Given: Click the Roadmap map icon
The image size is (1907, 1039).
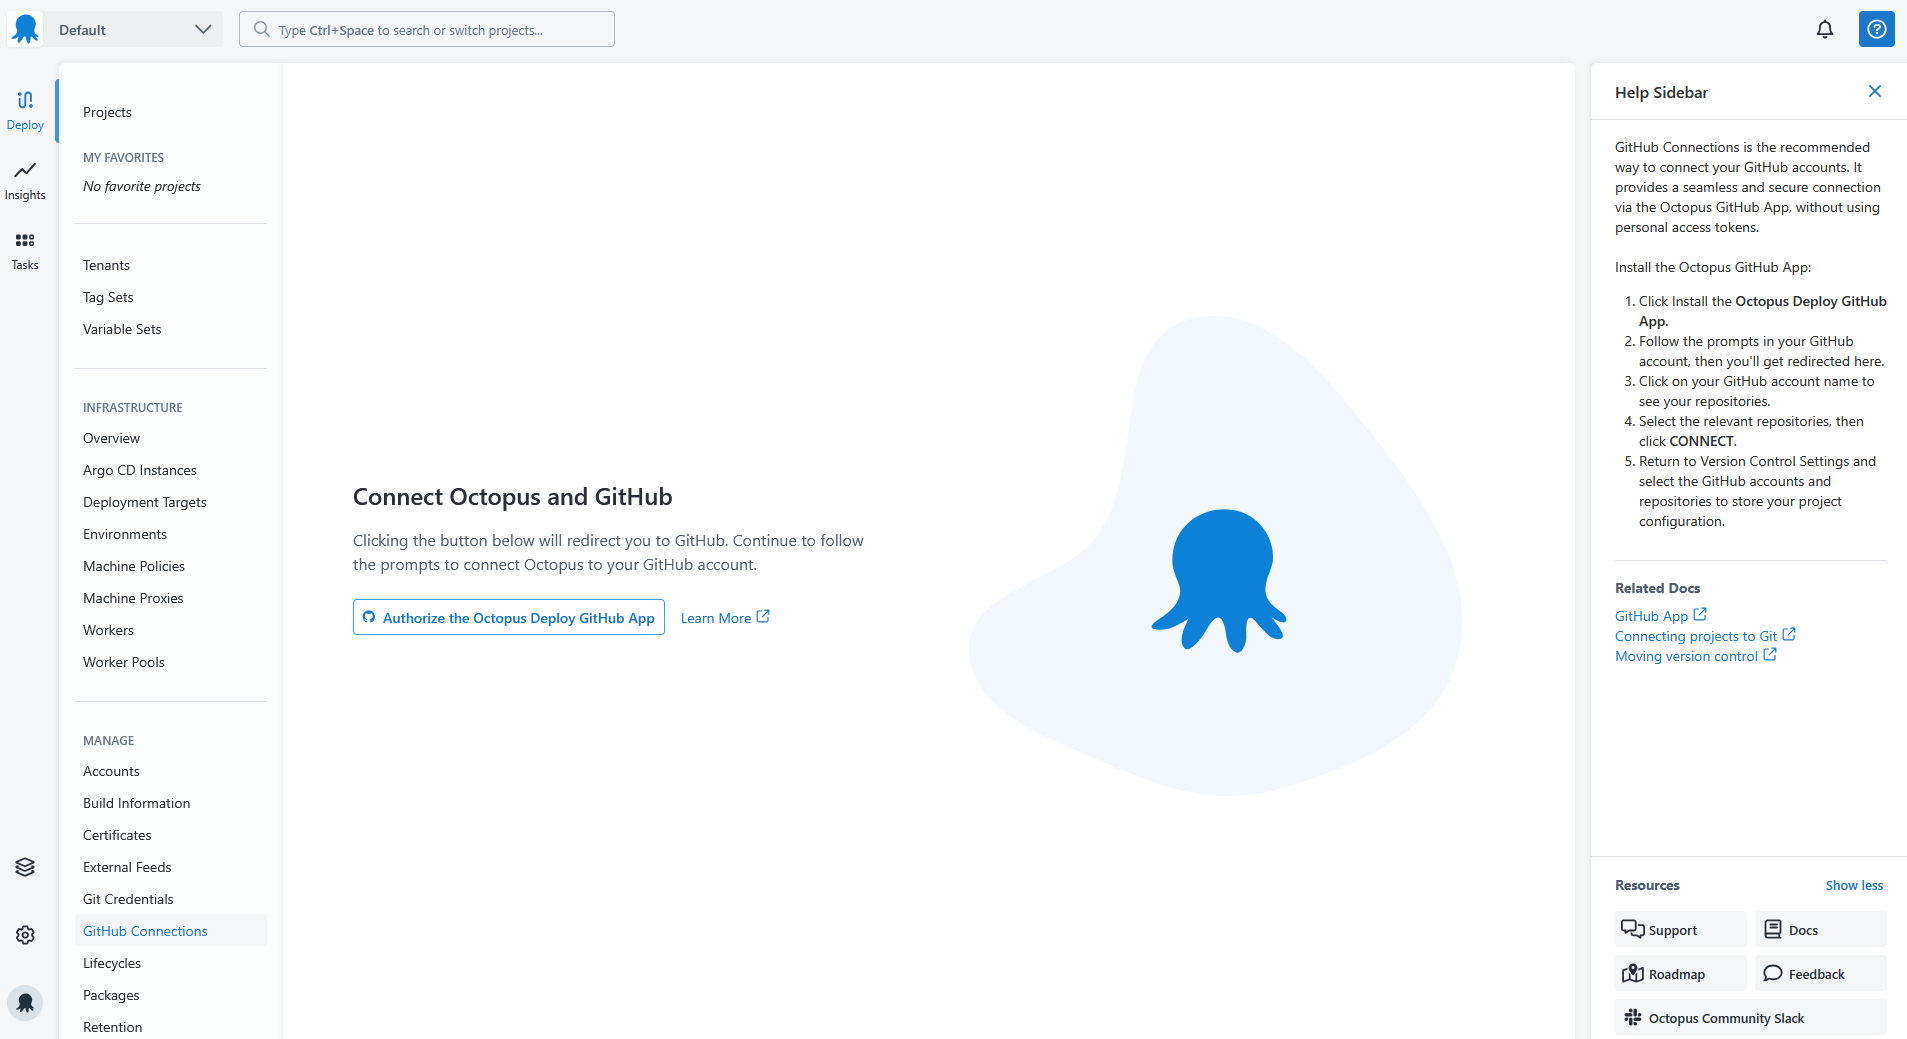Looking at the screenshot, I should point(1633,973).
